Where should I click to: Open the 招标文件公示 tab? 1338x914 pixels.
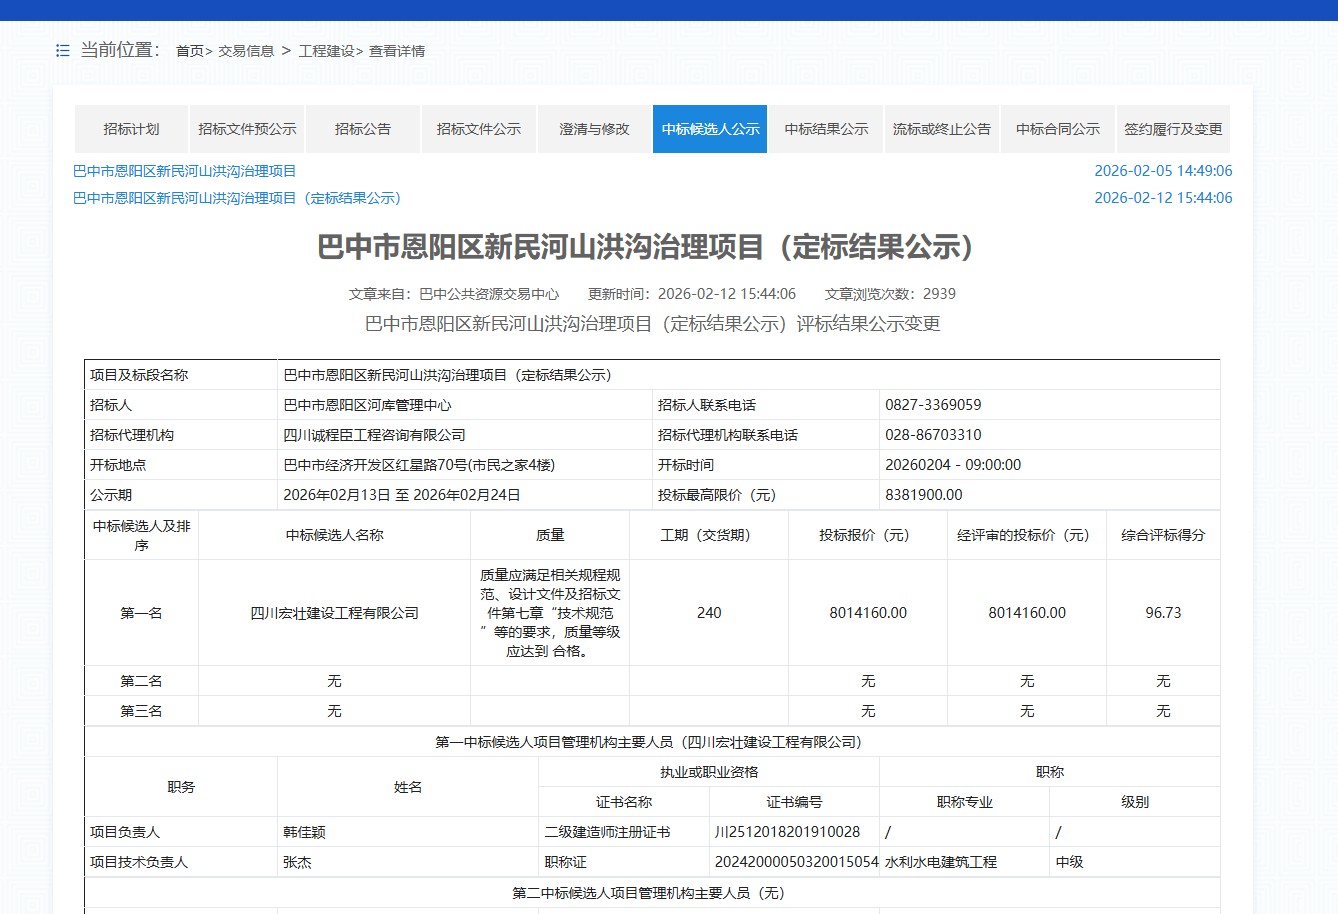479,129
